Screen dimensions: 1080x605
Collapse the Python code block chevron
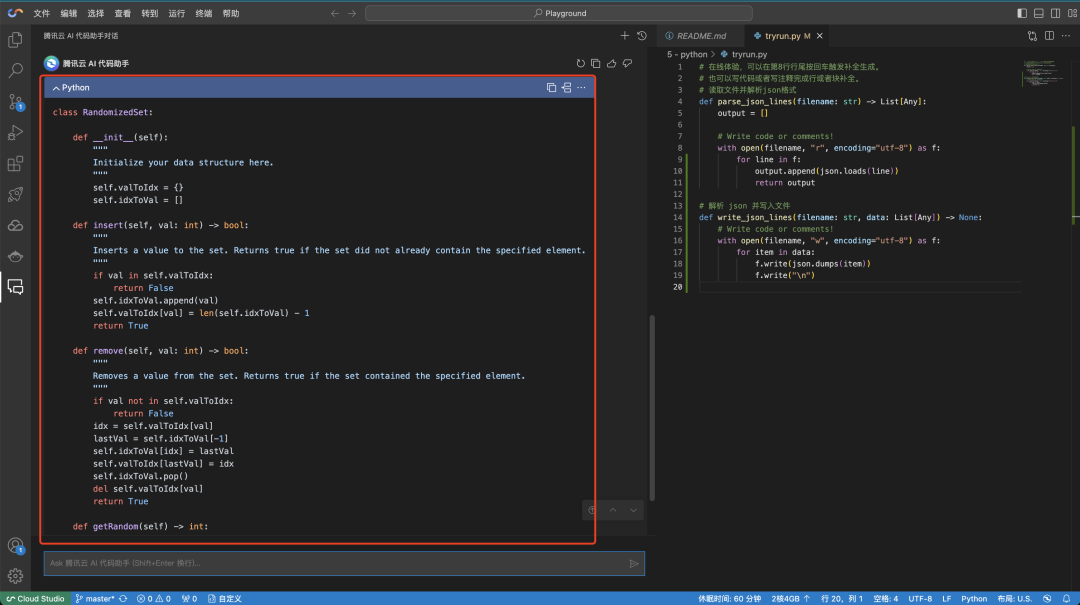[x=56, y=88]
